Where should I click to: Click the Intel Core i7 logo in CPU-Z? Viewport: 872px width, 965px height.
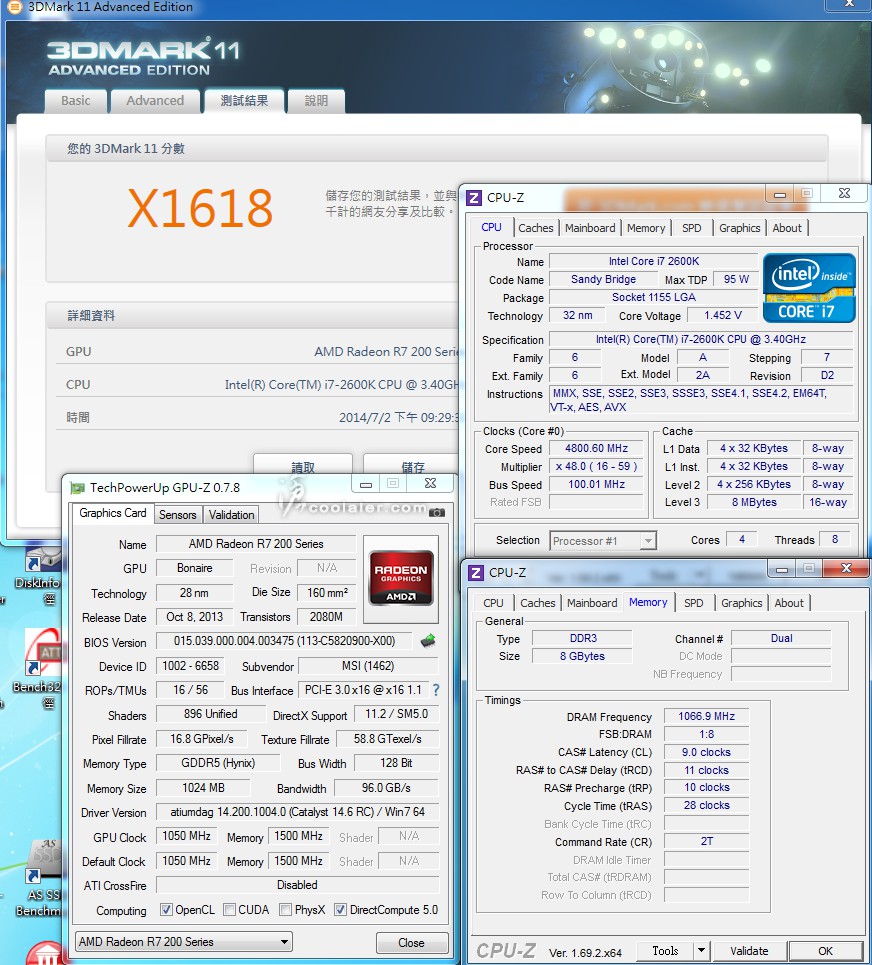[x=809, y=288]
